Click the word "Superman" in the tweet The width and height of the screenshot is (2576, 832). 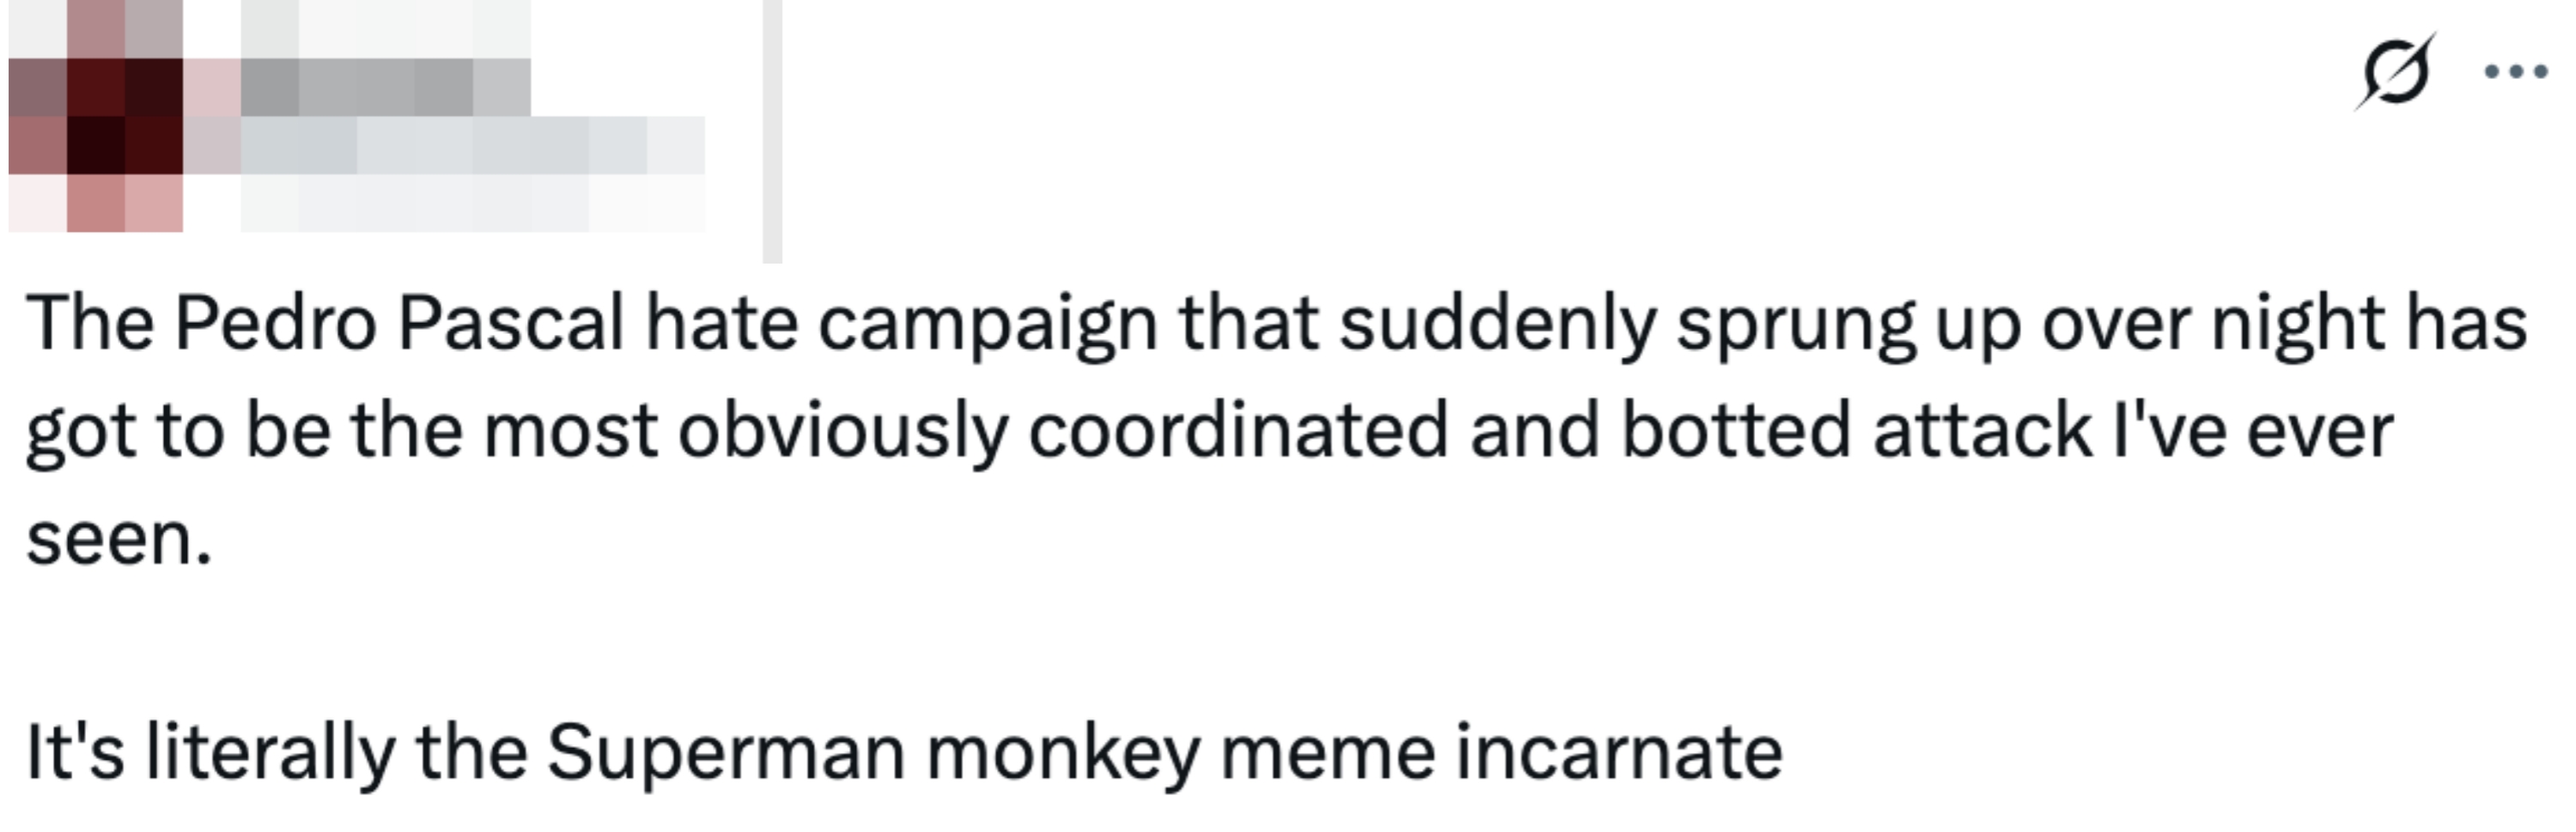725,752
